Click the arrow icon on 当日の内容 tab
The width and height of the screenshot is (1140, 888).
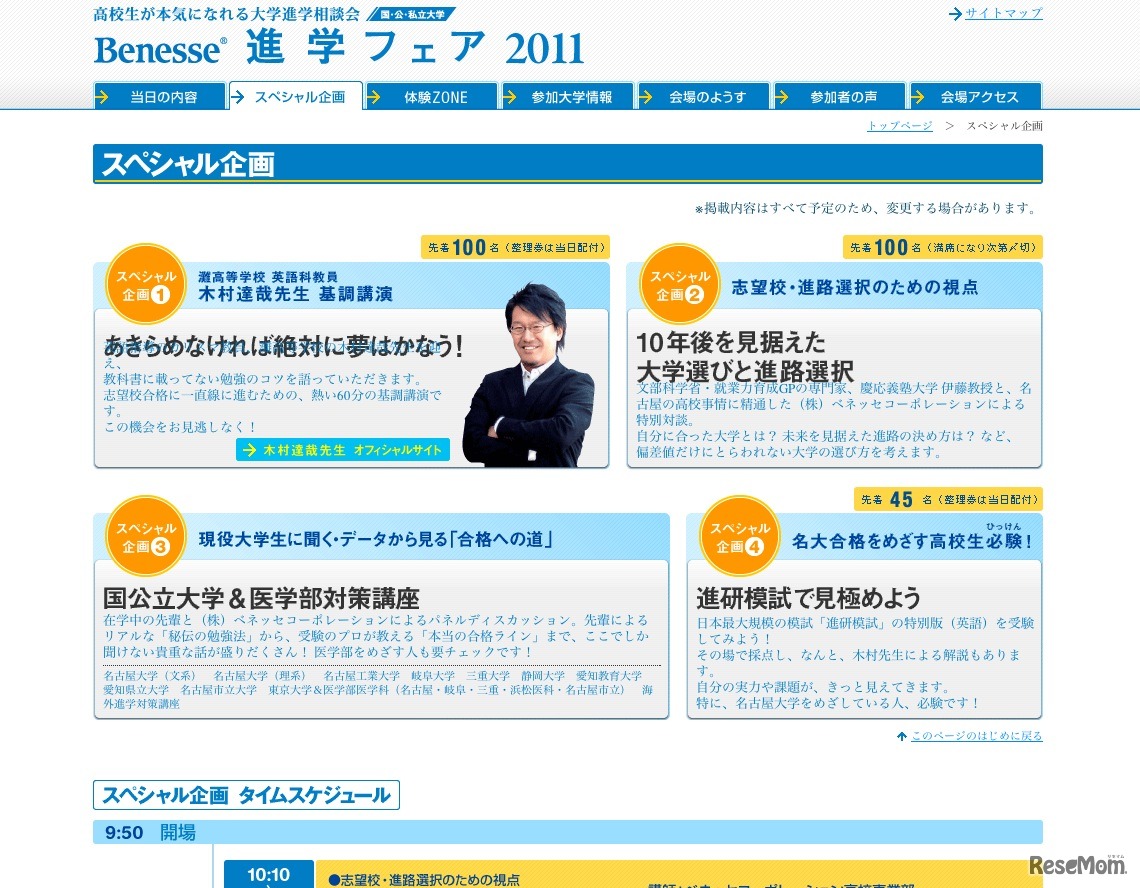coord(103,97)
